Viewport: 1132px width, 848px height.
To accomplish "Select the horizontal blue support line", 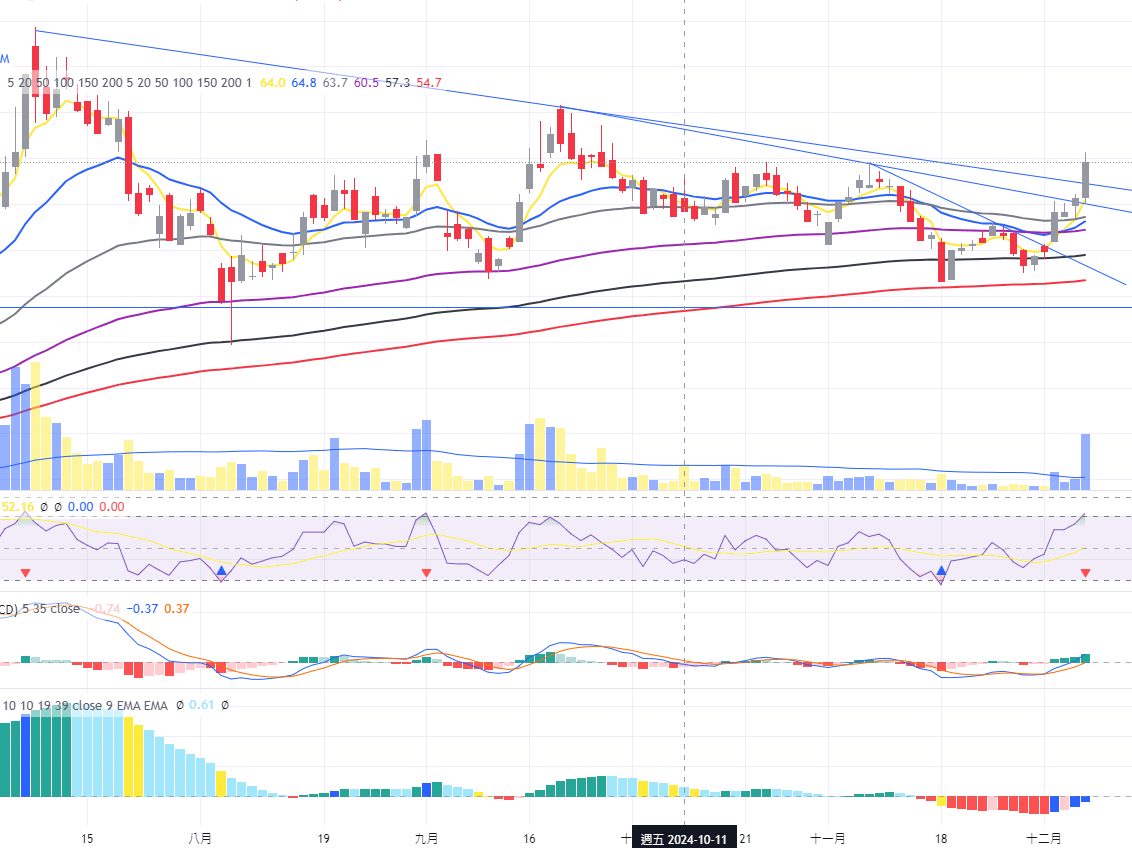I will point(566,307).
